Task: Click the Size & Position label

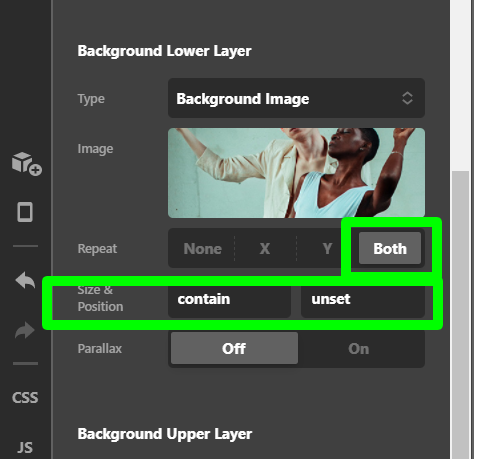Action: pos(100,298)
